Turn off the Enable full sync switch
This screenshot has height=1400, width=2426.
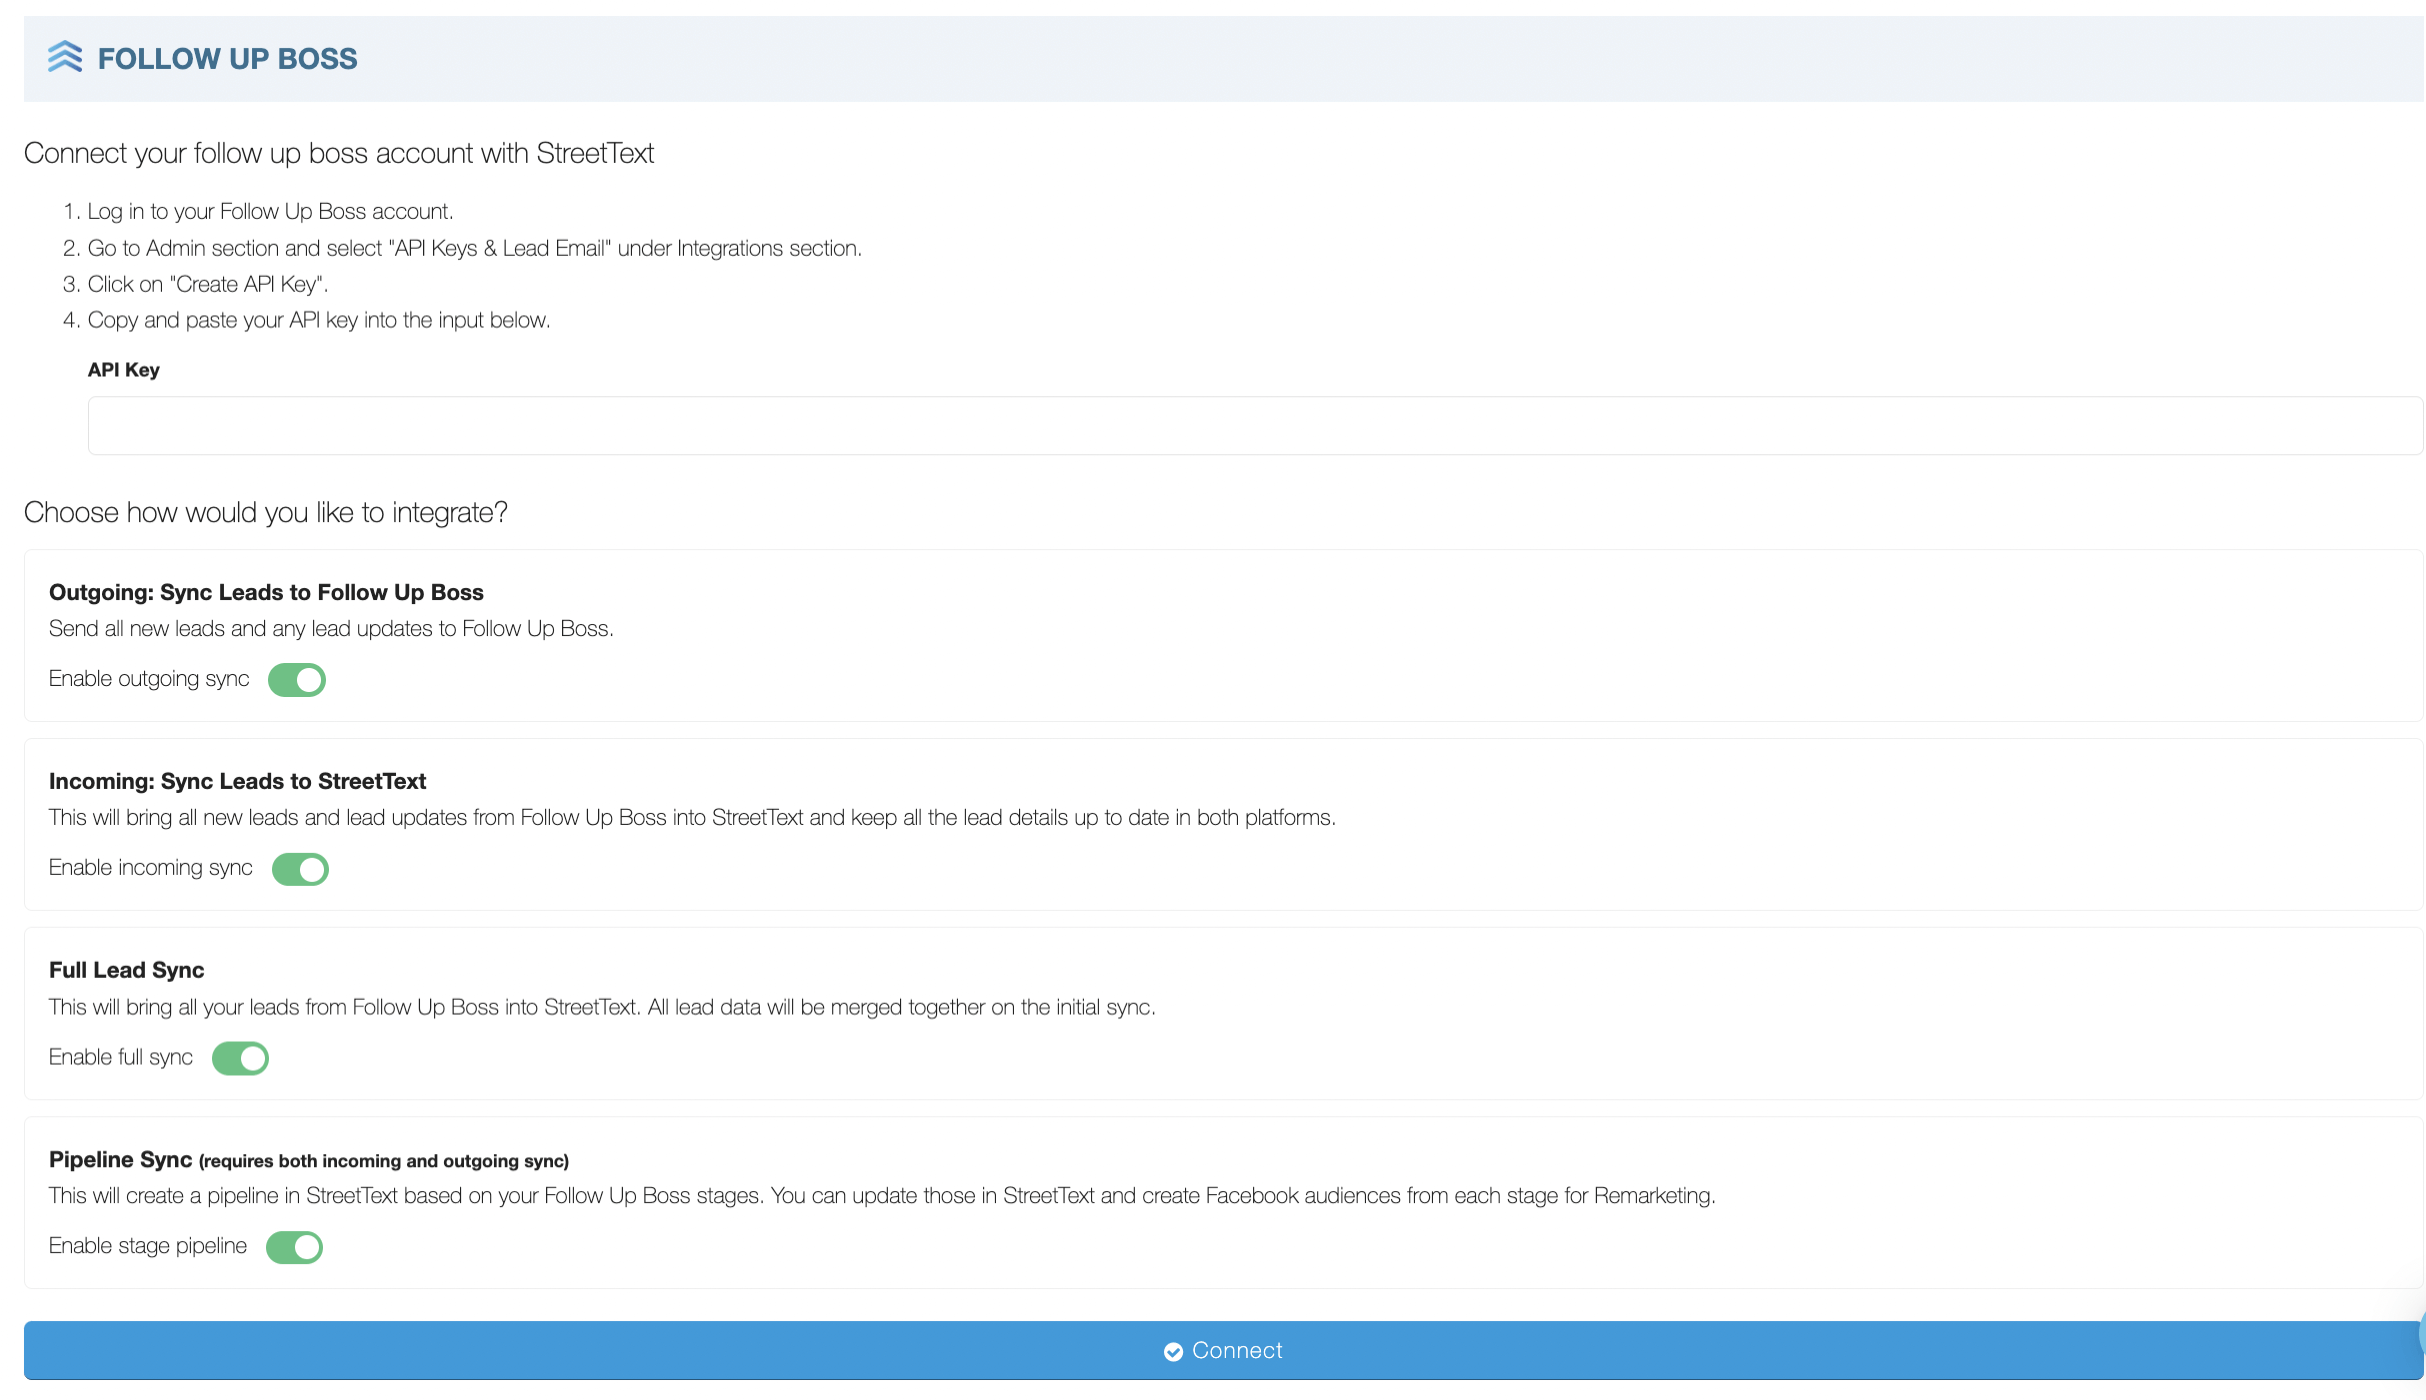(240, 1058)
